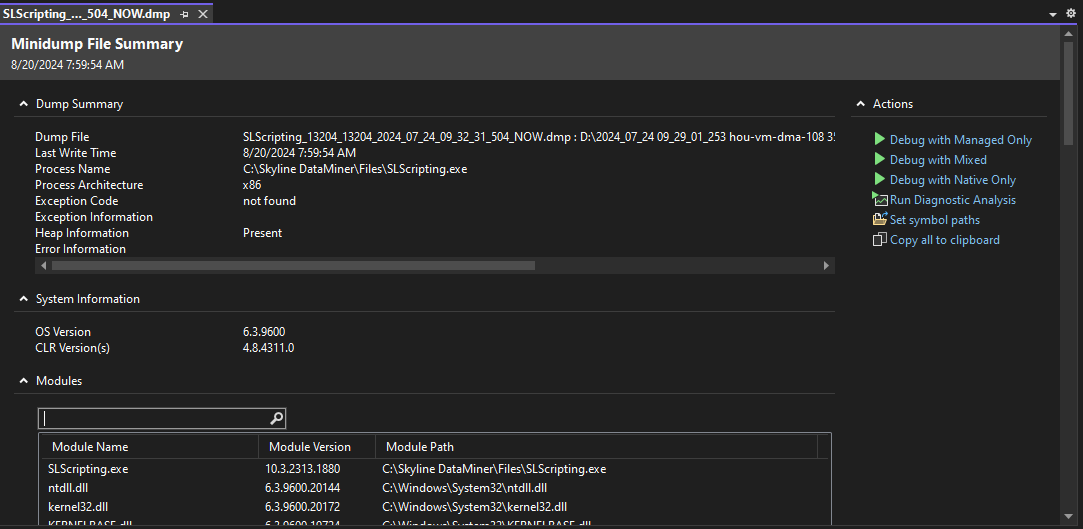
Task: Start Debug with Mixed
Action: coord(938,160)
